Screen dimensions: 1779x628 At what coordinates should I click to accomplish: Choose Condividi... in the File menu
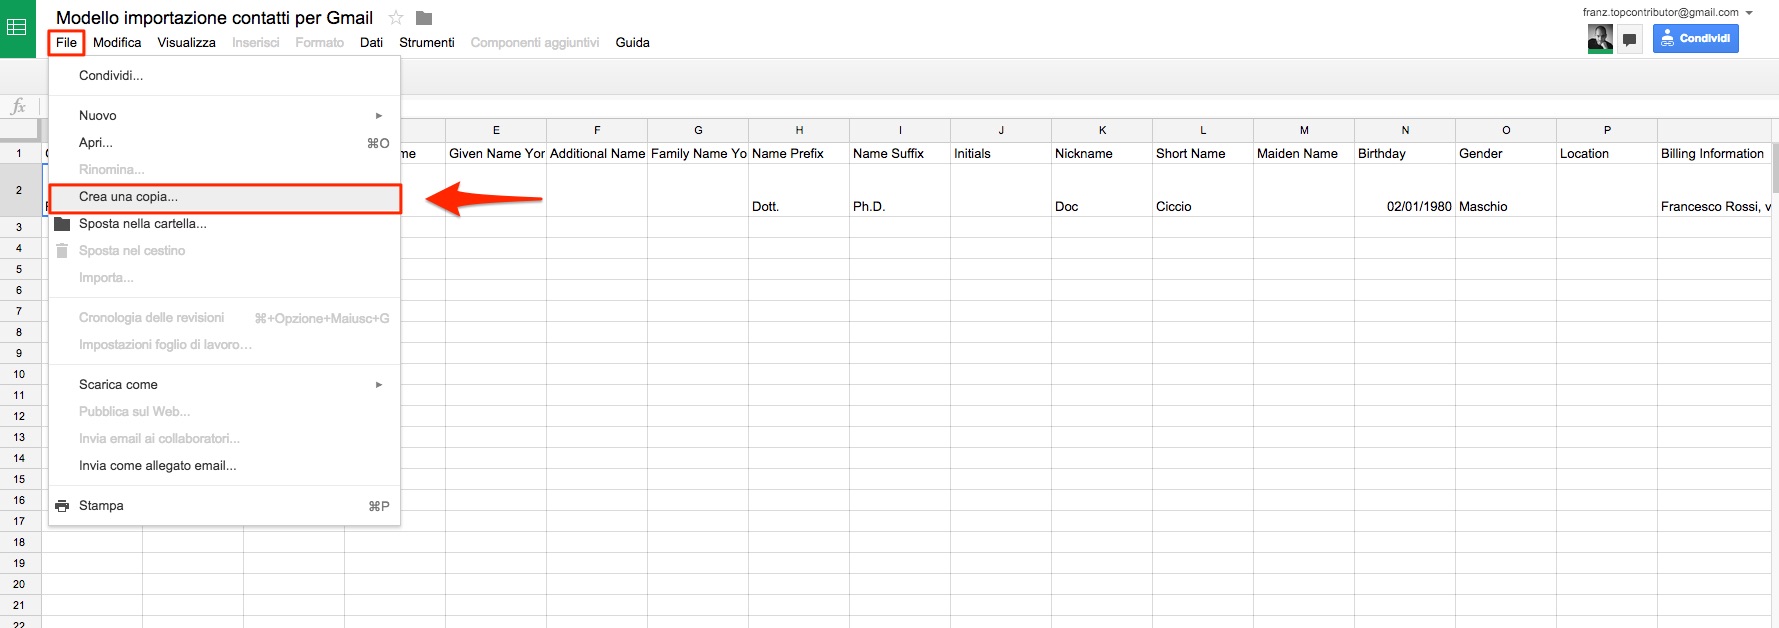[224, 76]
